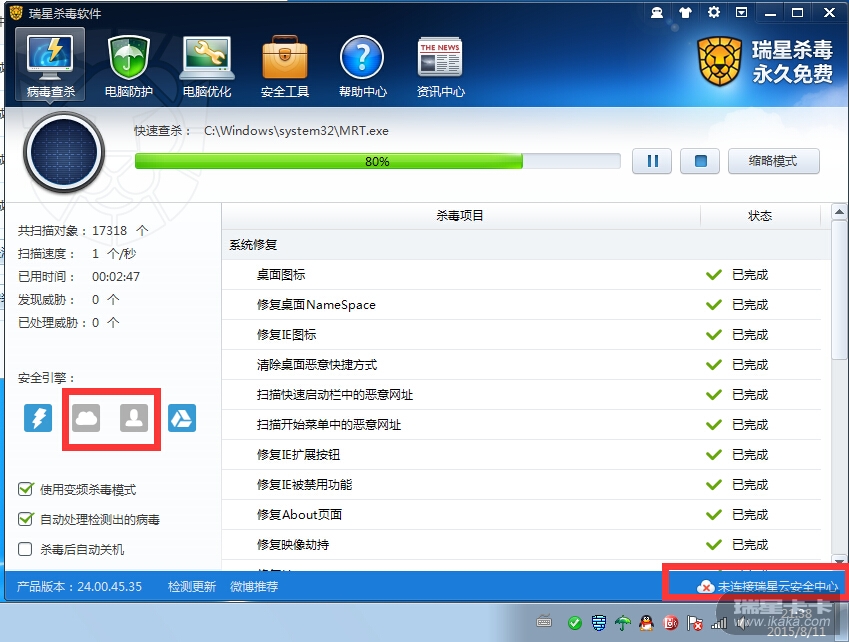Click the user profile engine icon
Image resolution: width=849 pixels, height=642 pixels.
(x=134, y=418)
